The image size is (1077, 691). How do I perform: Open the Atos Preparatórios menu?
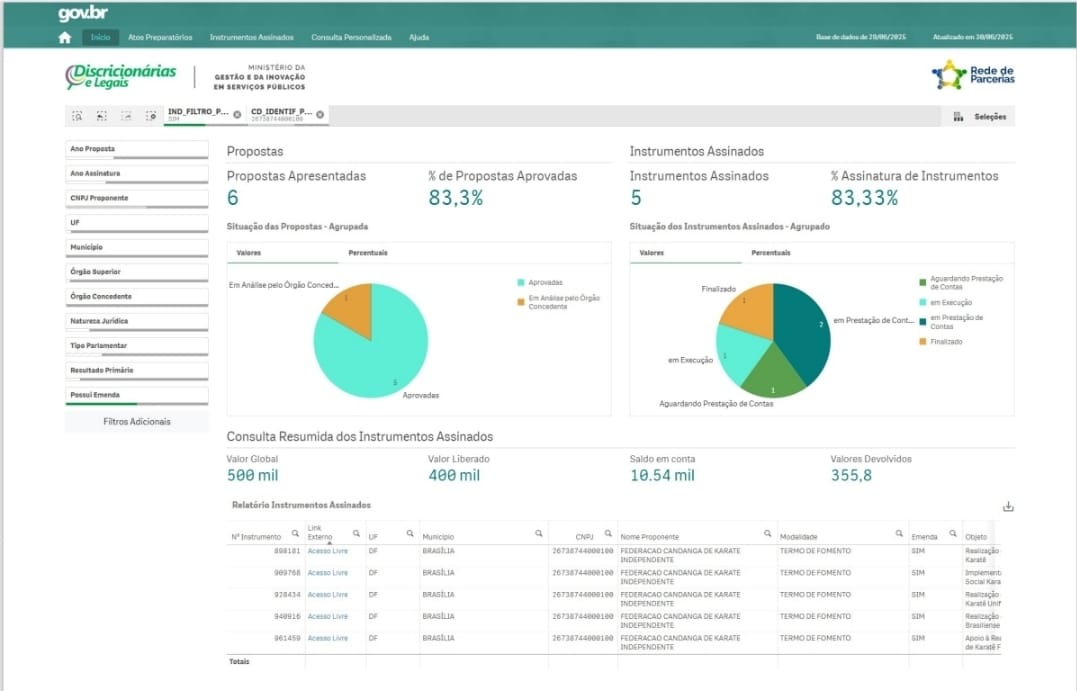click(160, 38)
